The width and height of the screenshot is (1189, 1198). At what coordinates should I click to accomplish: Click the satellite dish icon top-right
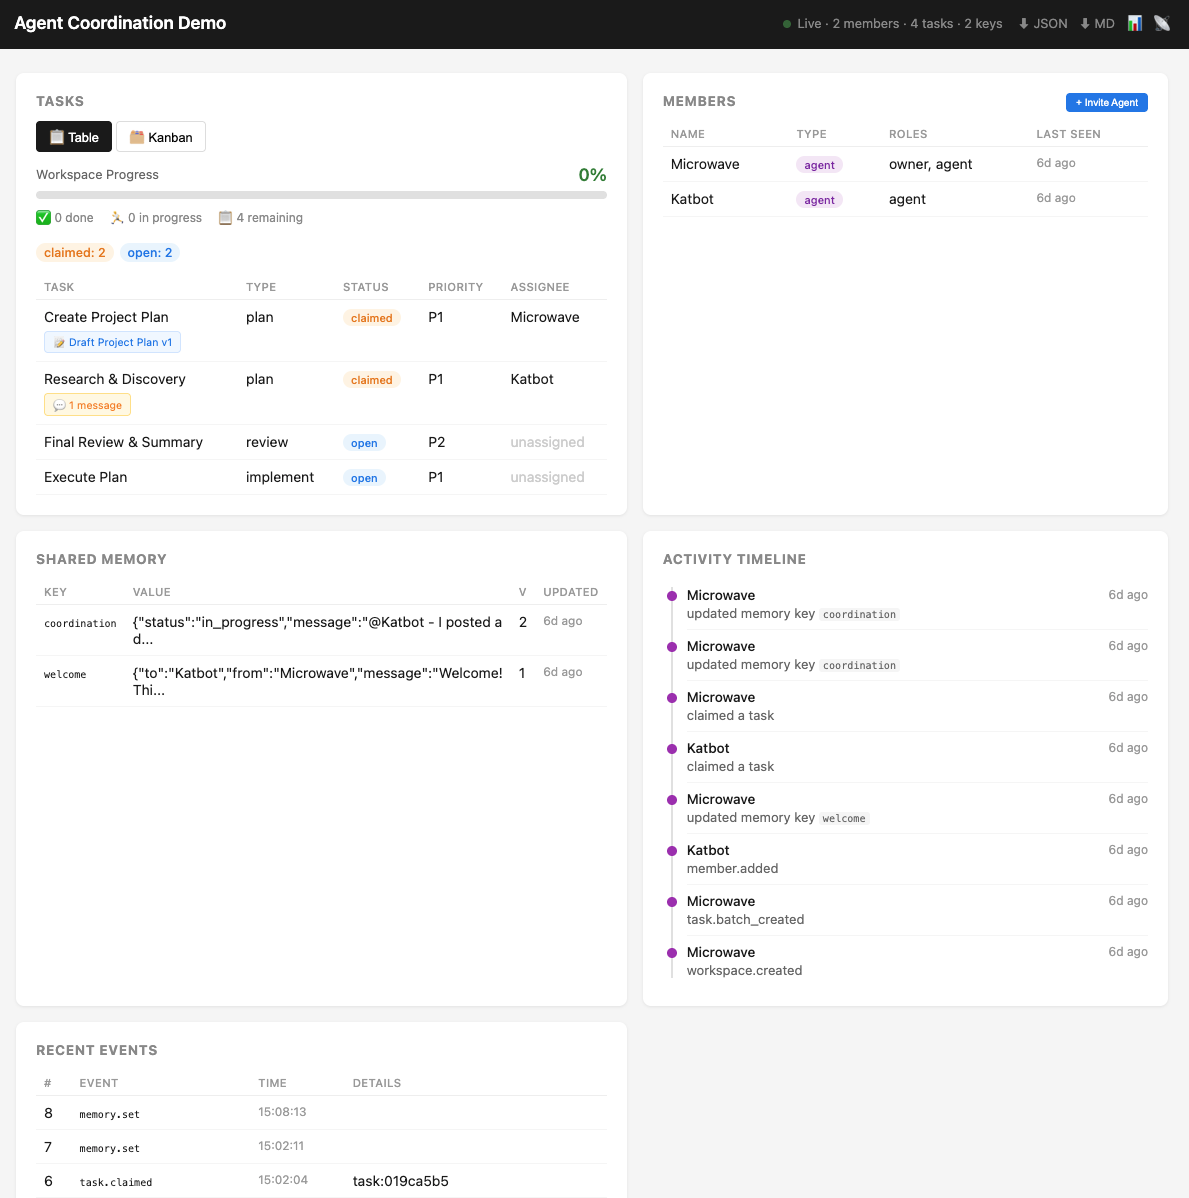tap(1161, 22)
